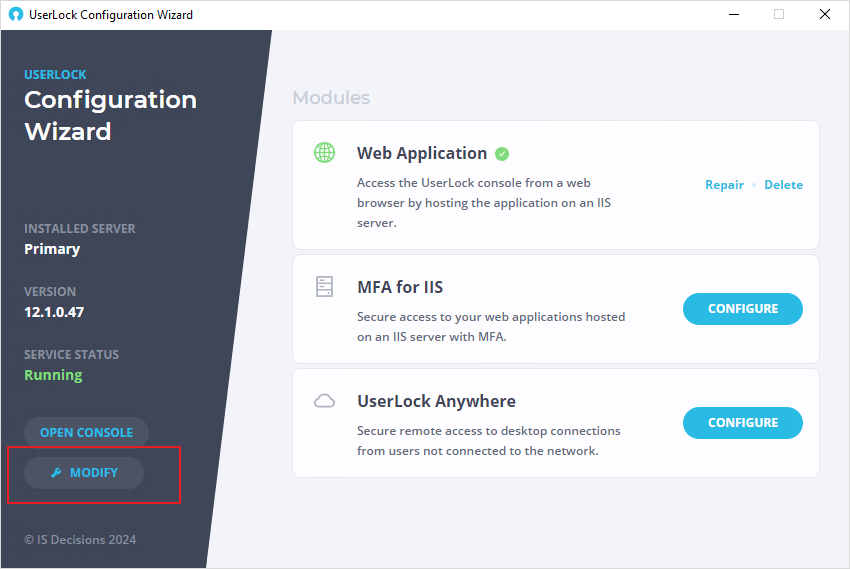Open the UserLock console

pos(86,432)
